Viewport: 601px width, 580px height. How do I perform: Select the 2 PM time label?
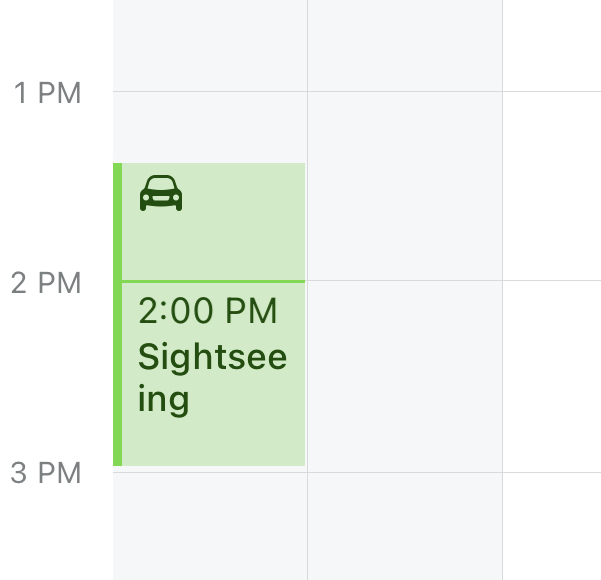[46, 283]
